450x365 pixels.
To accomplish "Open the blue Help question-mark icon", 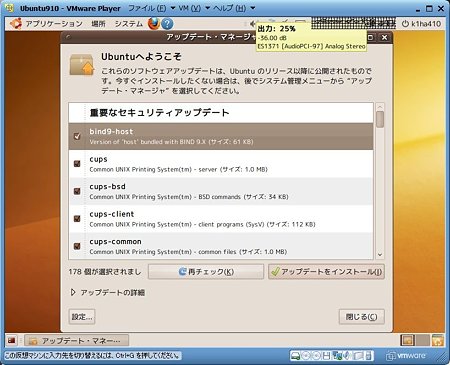I will (167, 24).
